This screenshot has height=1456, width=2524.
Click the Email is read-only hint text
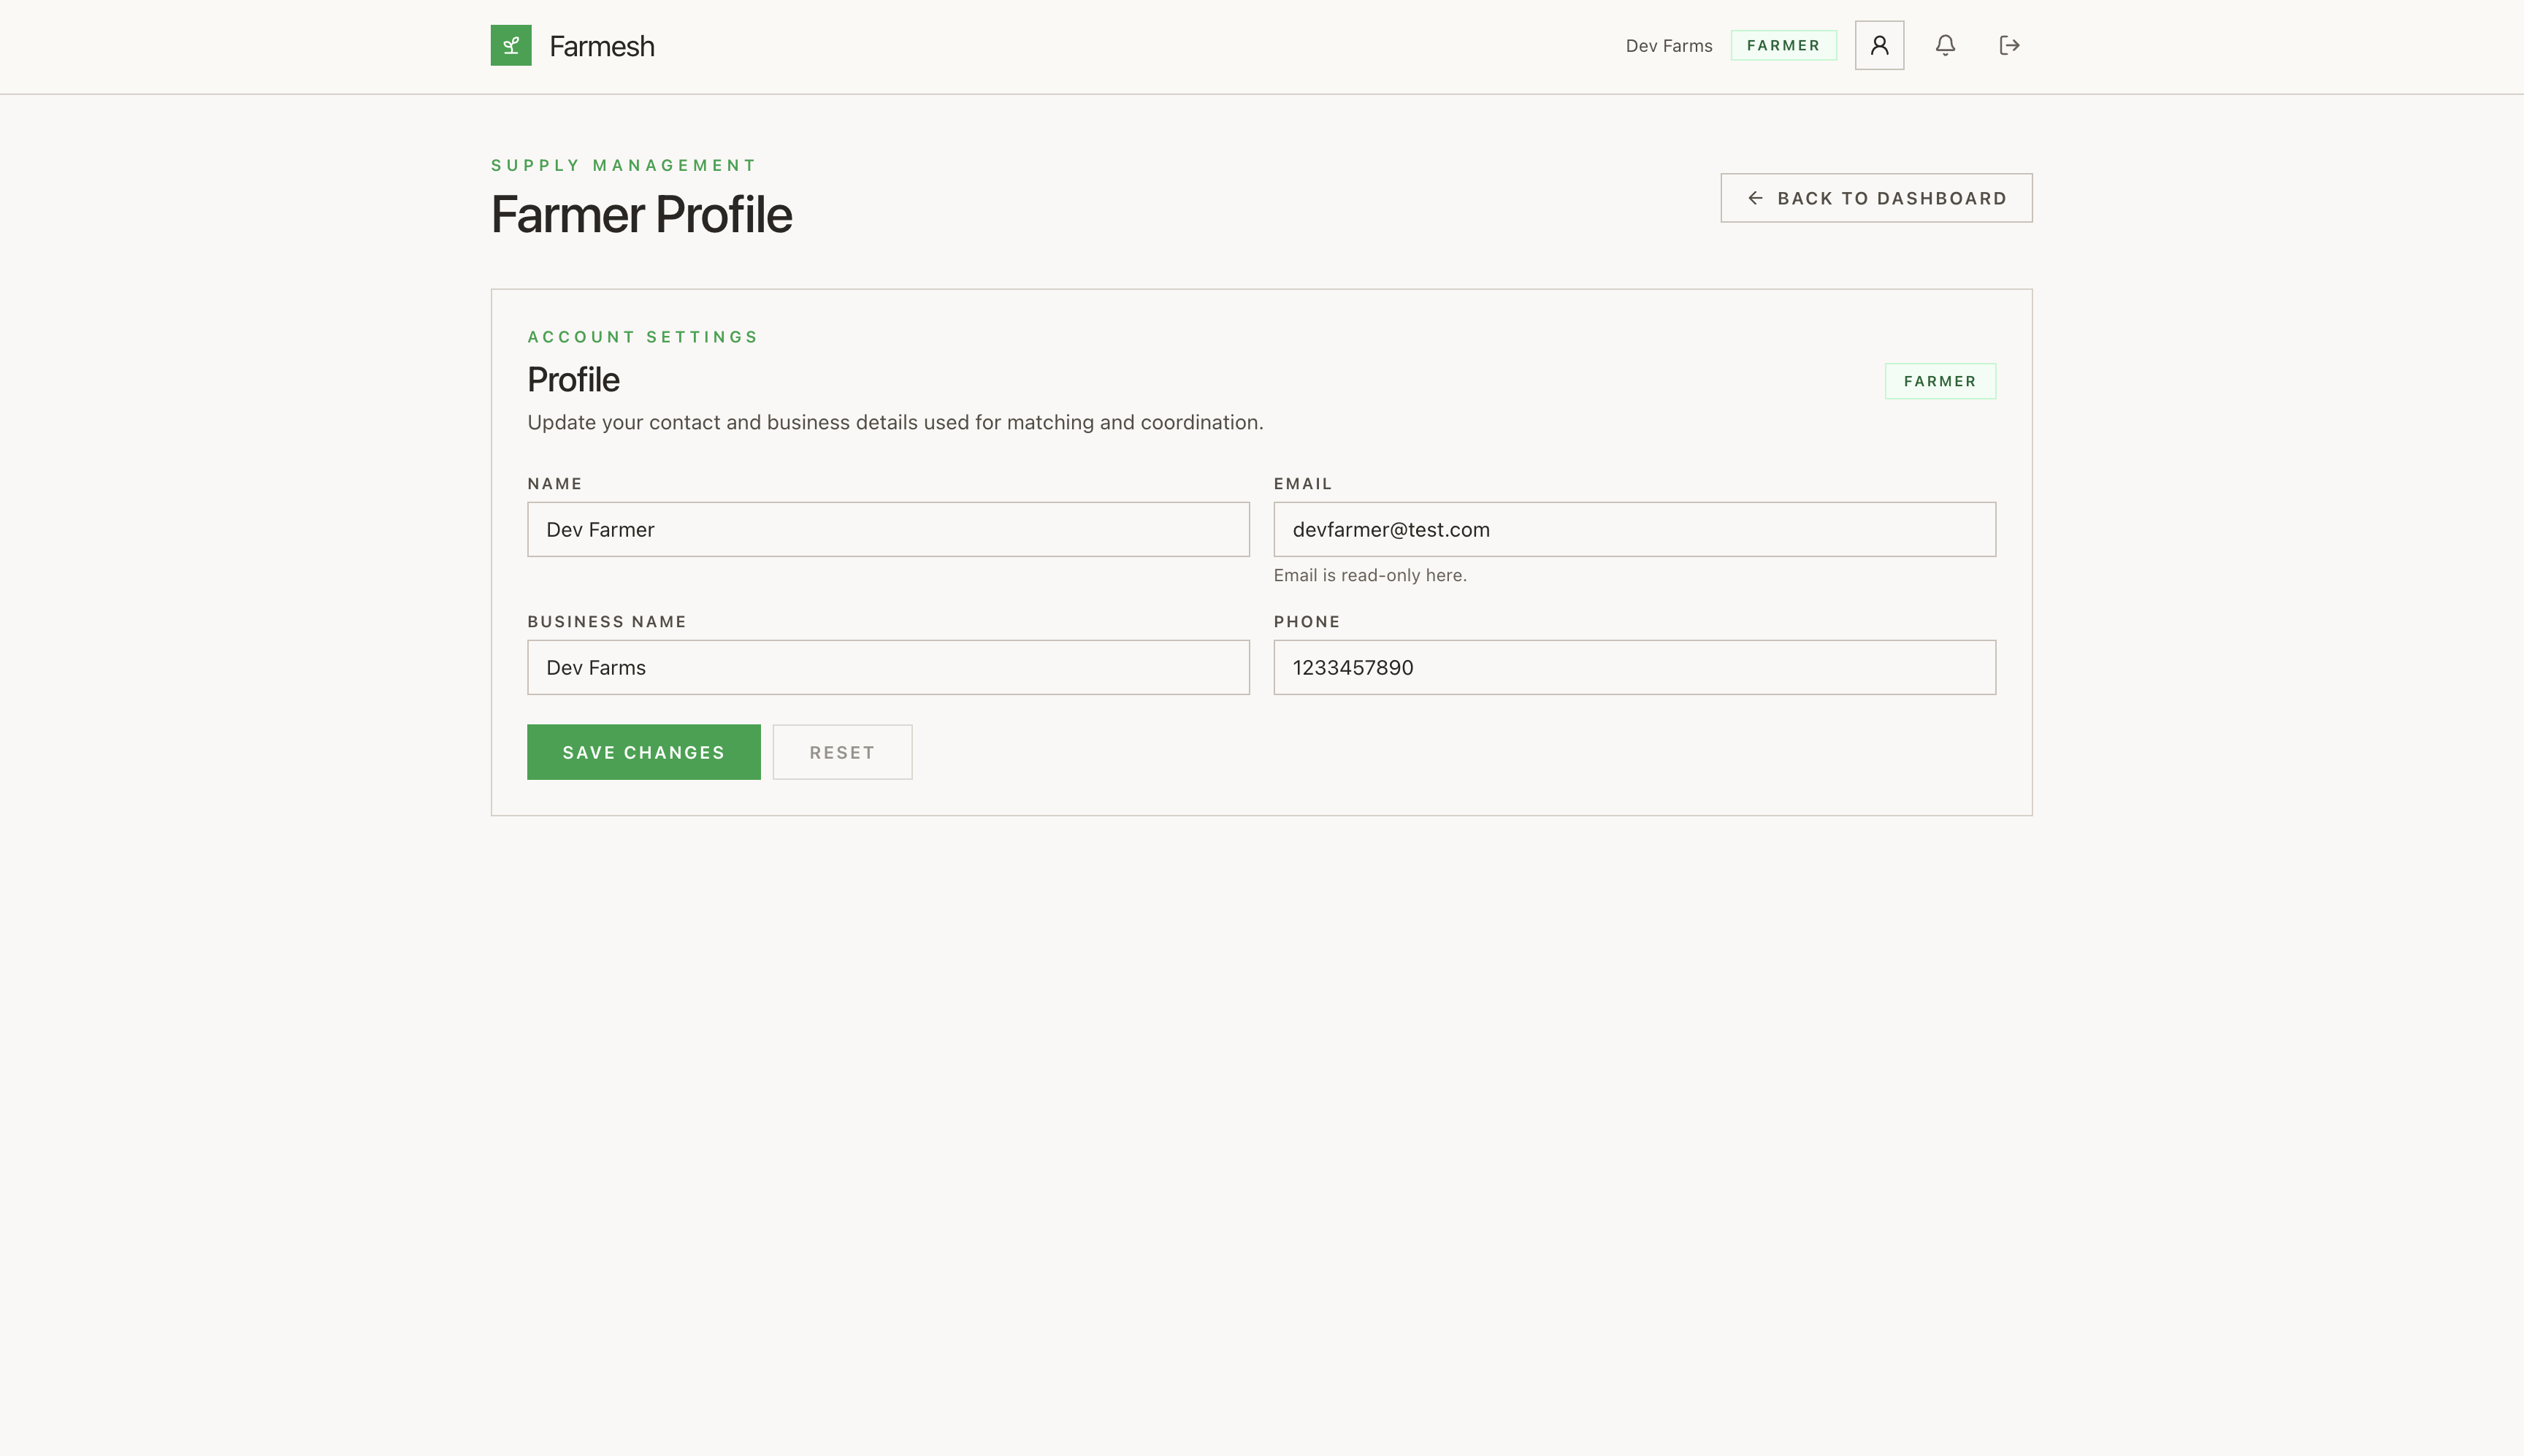pos(1369,575)
